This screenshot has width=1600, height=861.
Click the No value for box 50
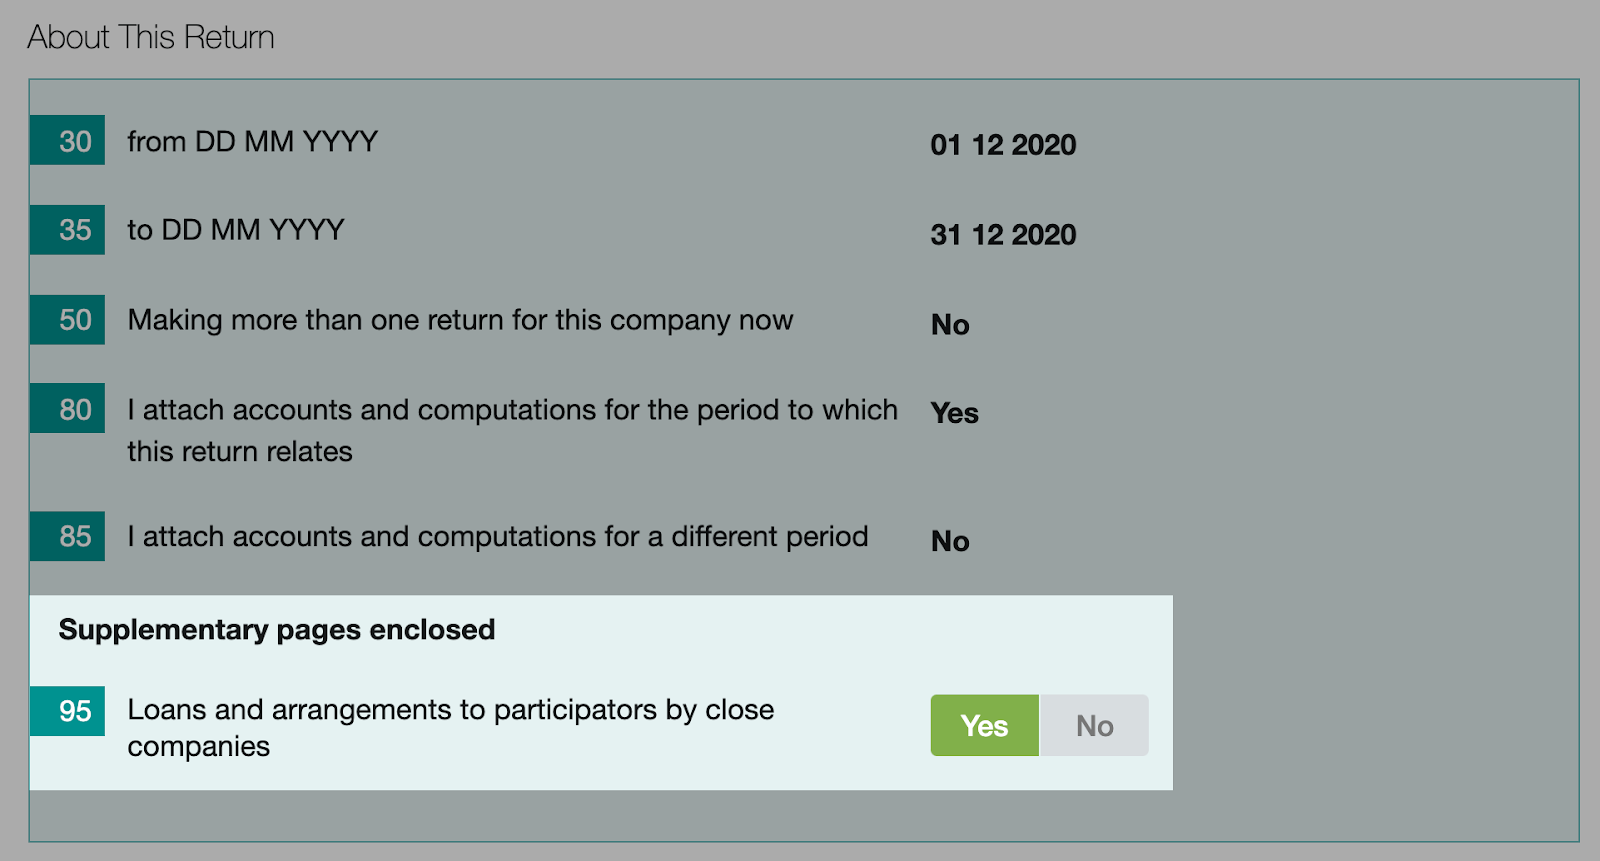click(950, 325)
